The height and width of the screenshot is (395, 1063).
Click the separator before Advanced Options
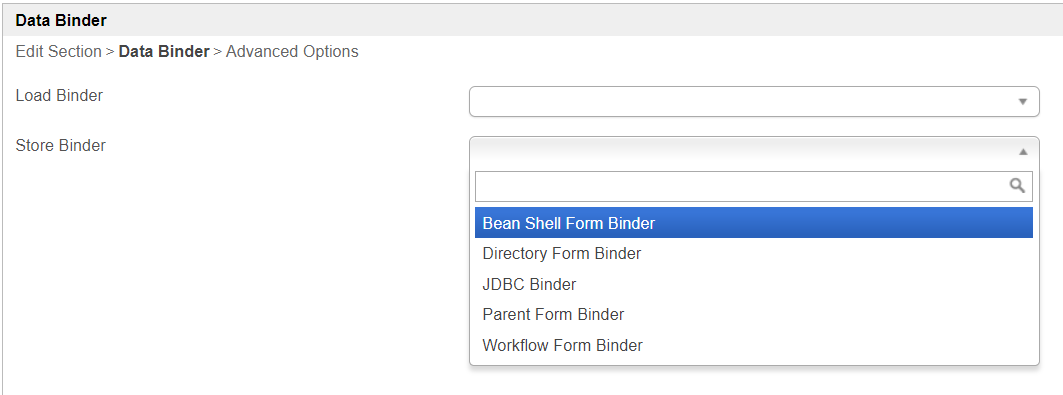(x=218, y=51)
